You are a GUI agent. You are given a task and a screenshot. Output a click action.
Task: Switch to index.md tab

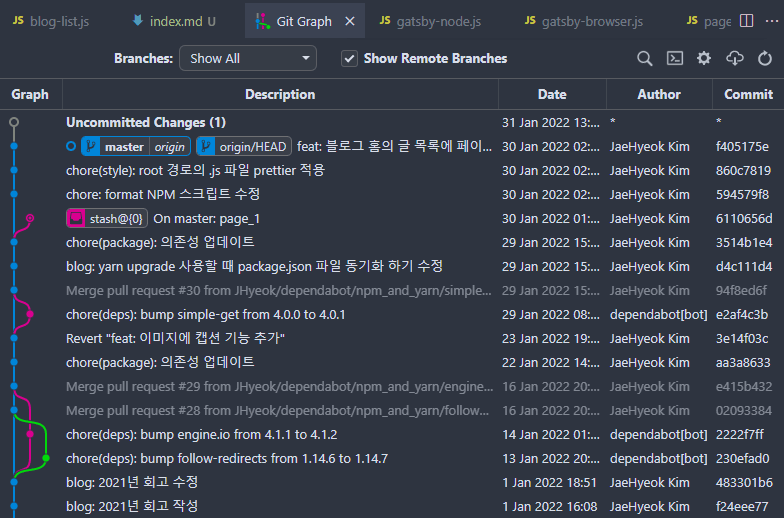175,21
